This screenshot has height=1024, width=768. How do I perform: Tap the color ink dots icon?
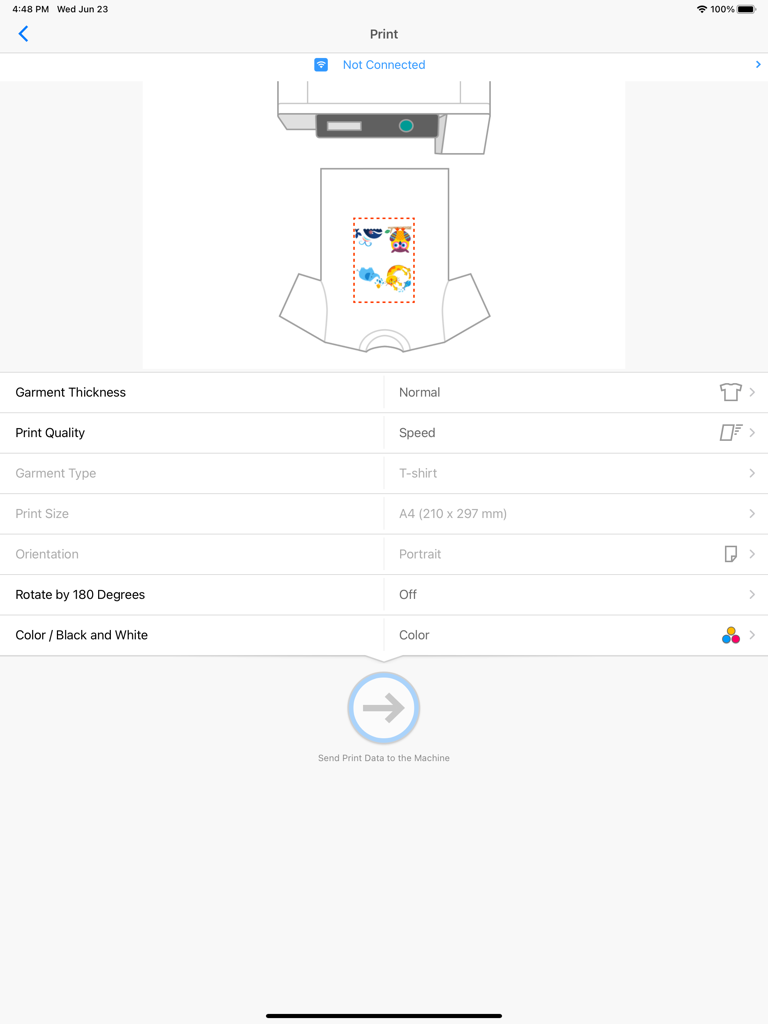point(731,635)
